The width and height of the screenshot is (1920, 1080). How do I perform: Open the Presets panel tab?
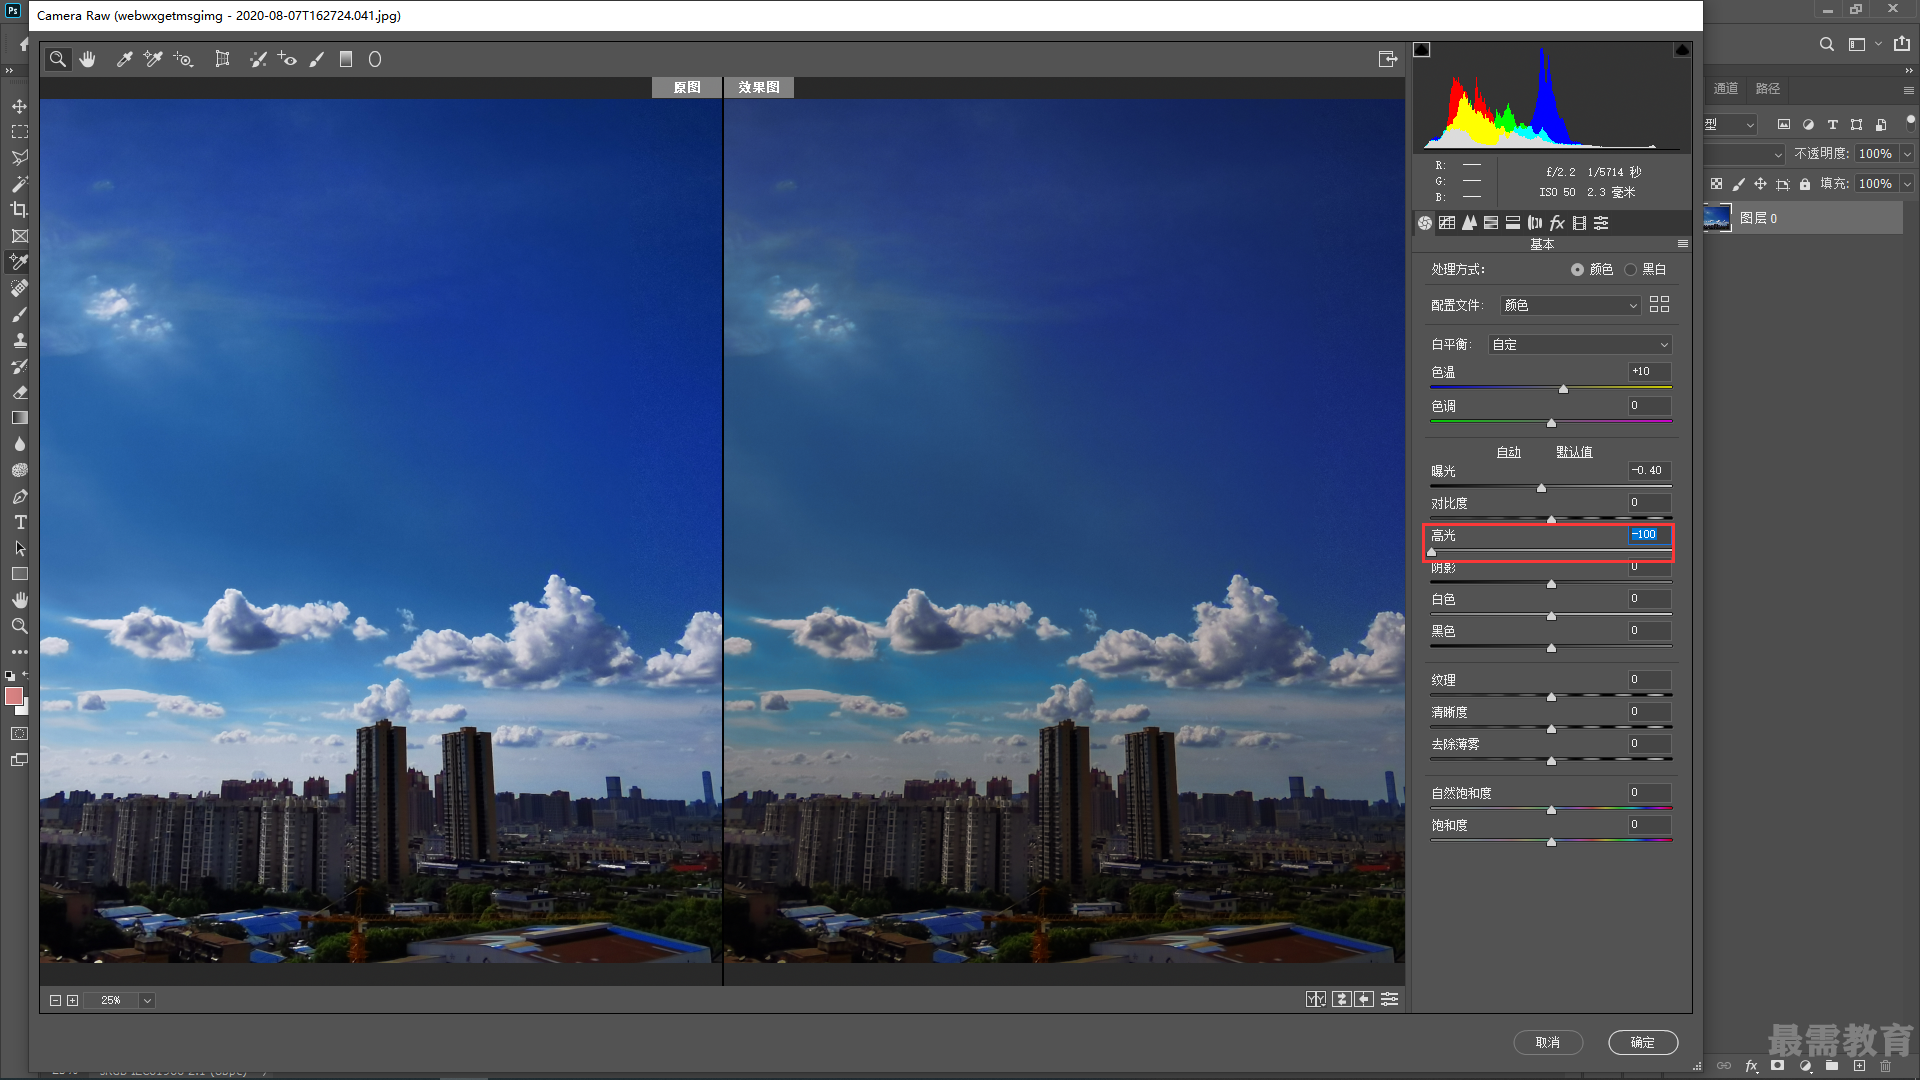(1601, 223)
